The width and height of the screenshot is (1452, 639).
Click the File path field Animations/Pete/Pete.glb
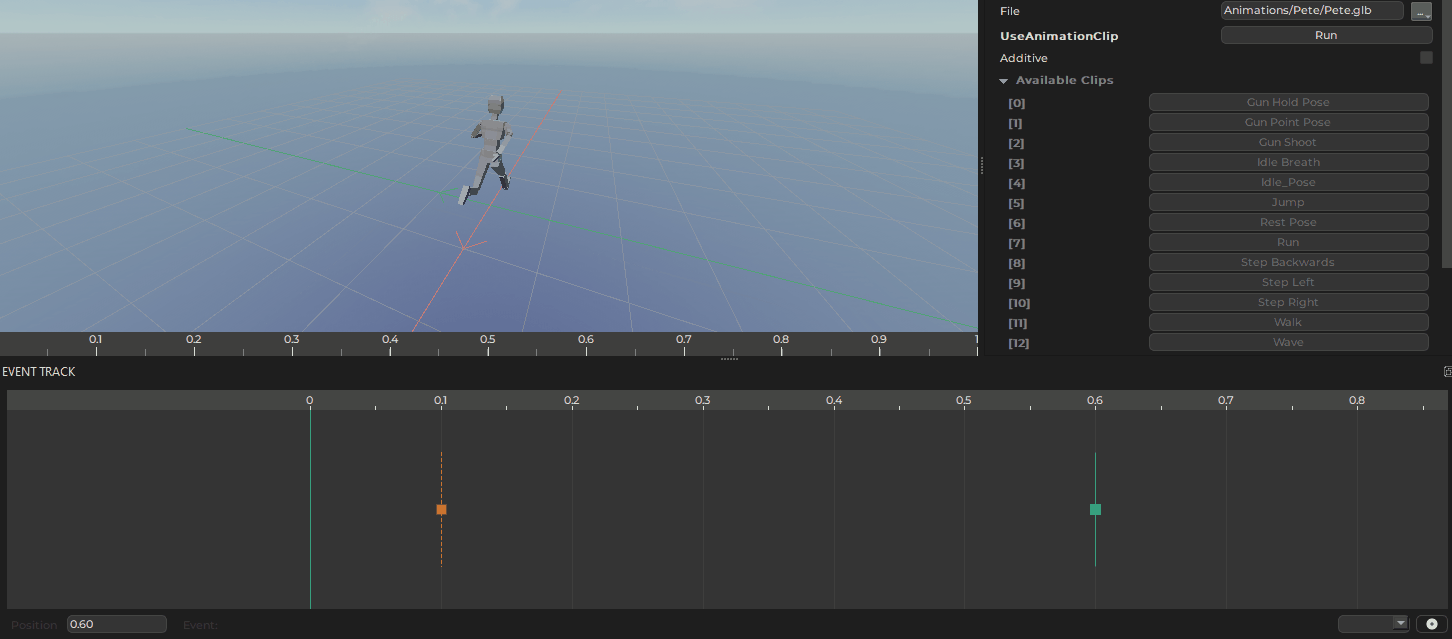click(x=1312, y=11)
